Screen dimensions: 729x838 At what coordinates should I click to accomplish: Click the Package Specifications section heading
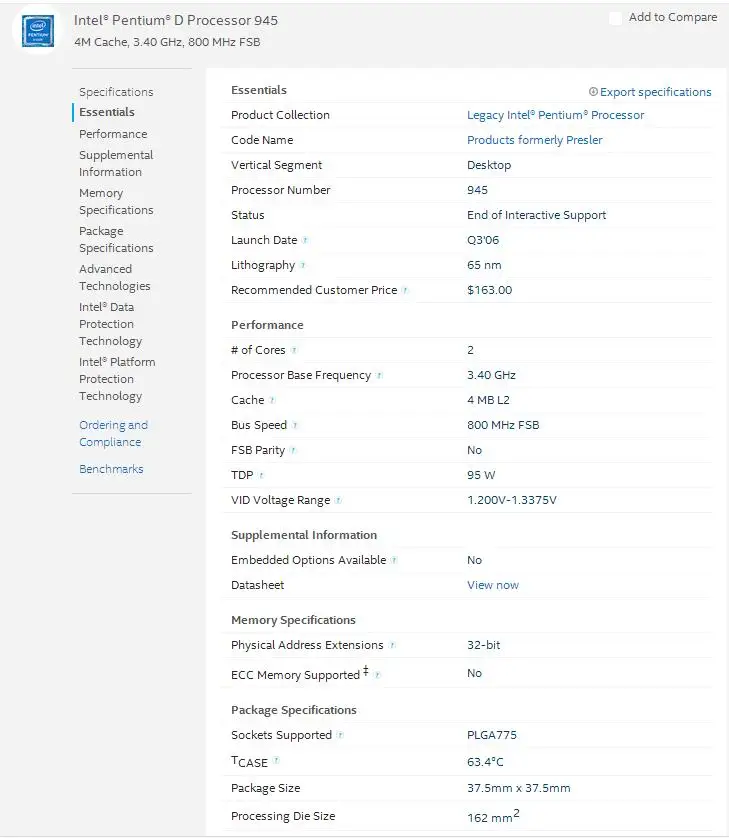[294, 710]
